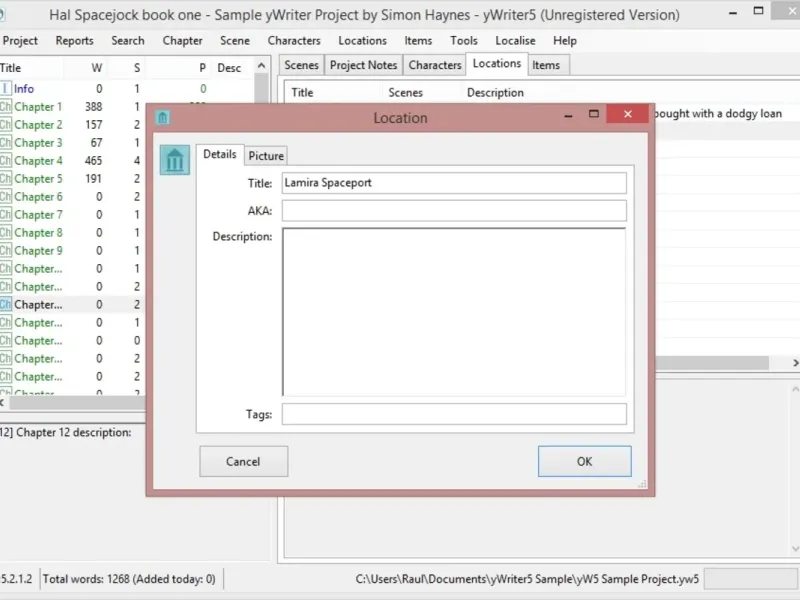Click the Chapter 8 row icon

tap(5, 233)
